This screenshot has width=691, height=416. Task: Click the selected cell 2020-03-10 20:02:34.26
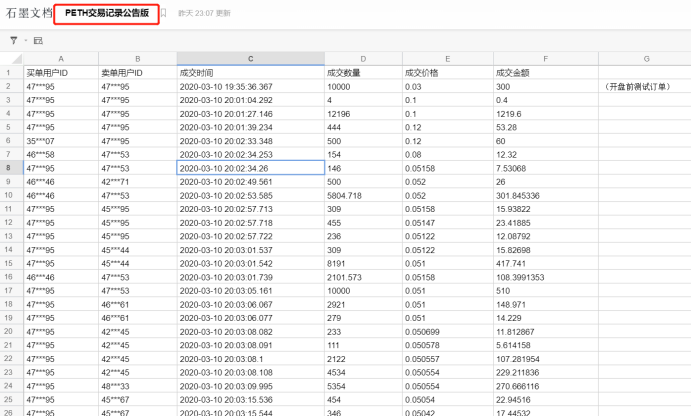click(x=251, y=168)
